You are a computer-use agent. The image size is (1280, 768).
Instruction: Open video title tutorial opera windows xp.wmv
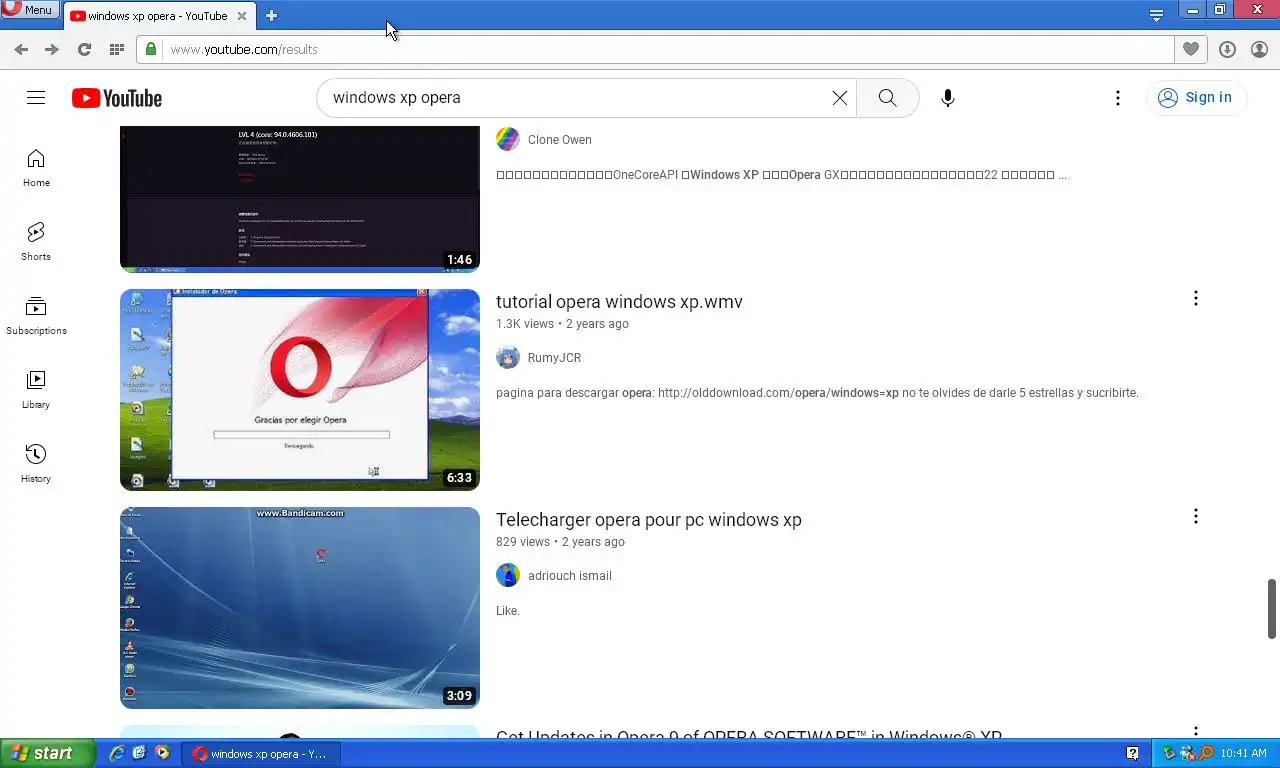pyautogui.click(x=619, y=302)
